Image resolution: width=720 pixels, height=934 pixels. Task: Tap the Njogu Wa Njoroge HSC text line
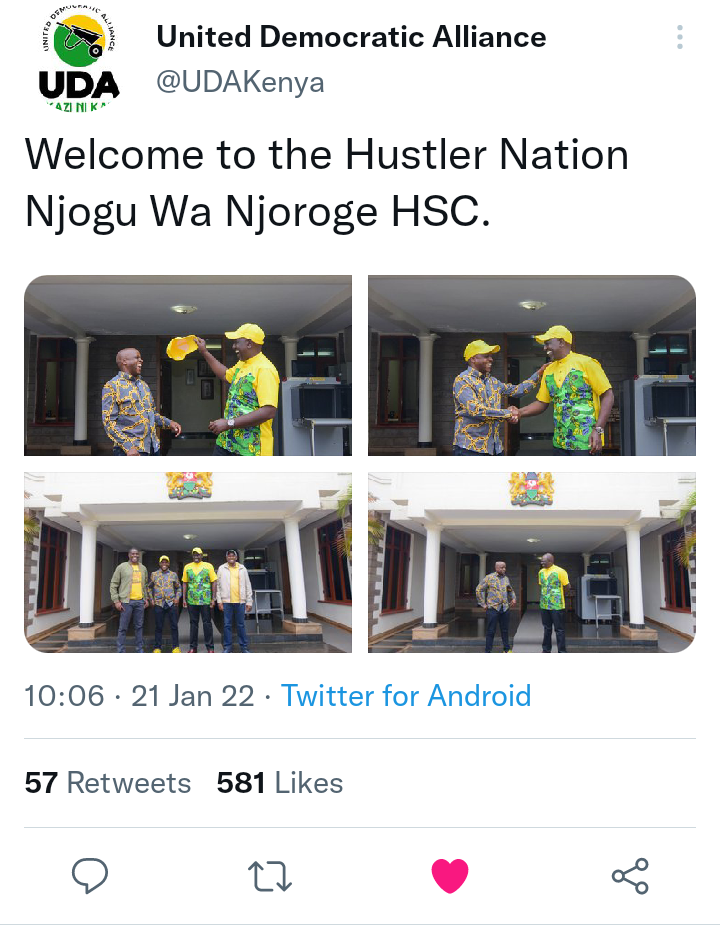pyautogui.click(x=258, y=211)
